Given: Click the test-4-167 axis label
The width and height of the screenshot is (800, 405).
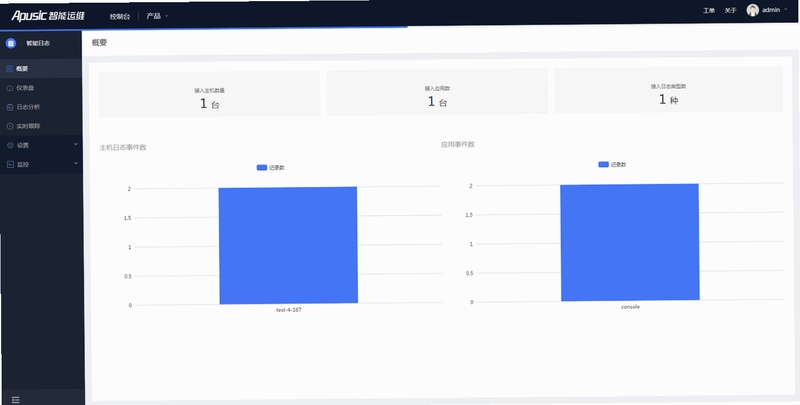Looking at the screenshot, I should click(289, 310).
